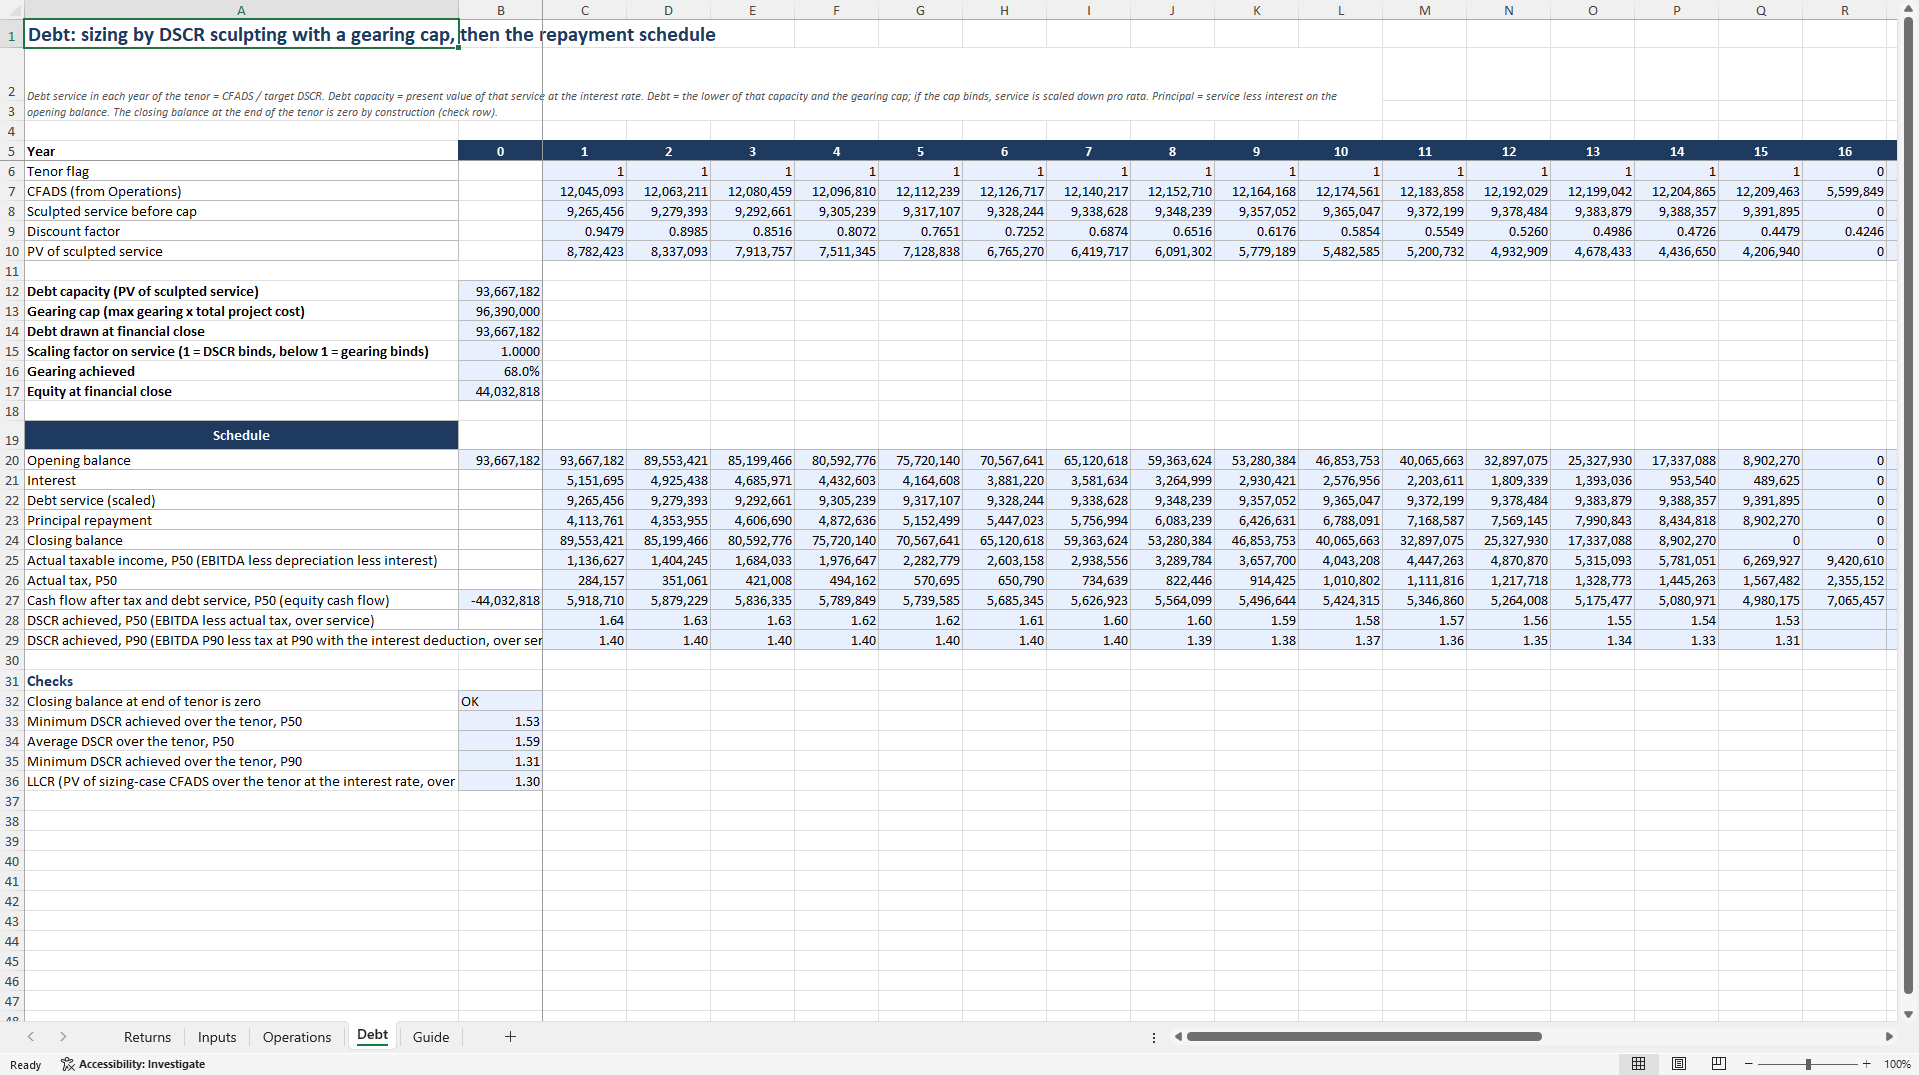Select cell with title 'Debt: sizing by DSCR sculpting'
The width and height of the screenshot is (1919, 1075).
tap(241, 34)
